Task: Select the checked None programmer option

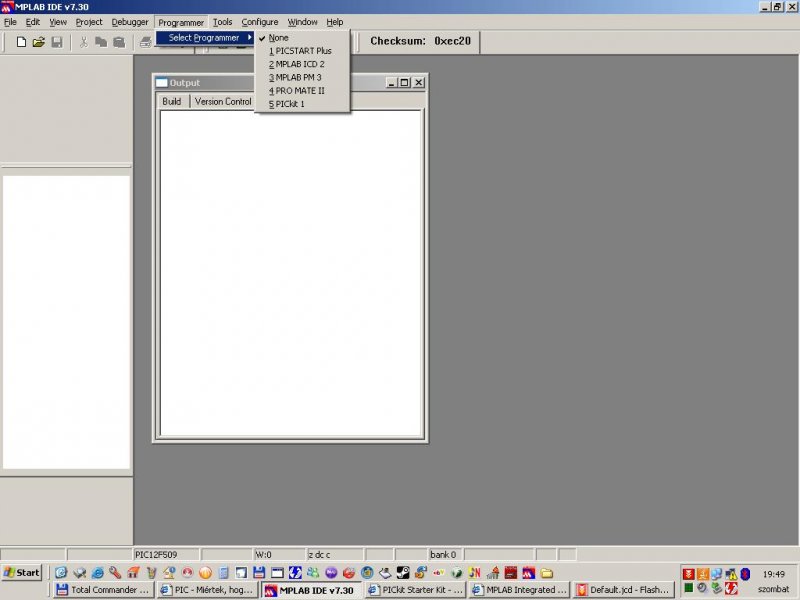Action: pos(302,38)
